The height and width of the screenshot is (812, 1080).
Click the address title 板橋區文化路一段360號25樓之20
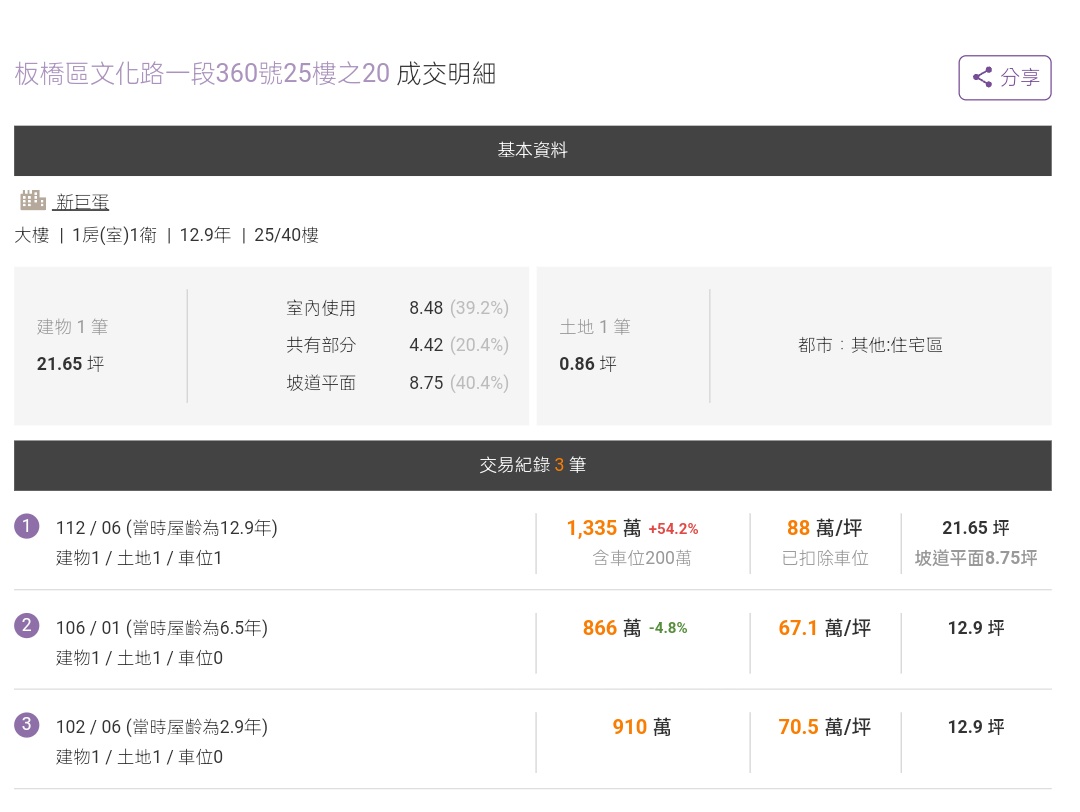(202, 74)
